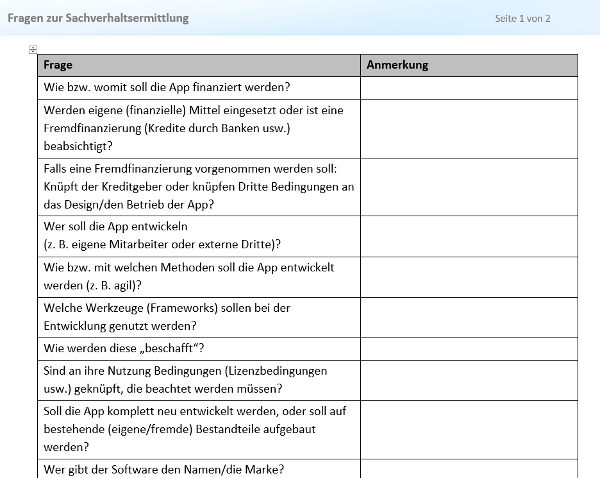
Task: Select the Anmerkung cell next to Kreditgeber question
Action: (468, 187)
